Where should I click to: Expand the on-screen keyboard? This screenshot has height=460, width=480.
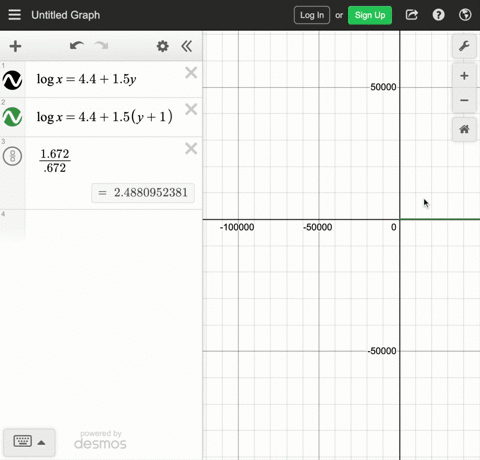pyautogui.click(x=29, y=442)
